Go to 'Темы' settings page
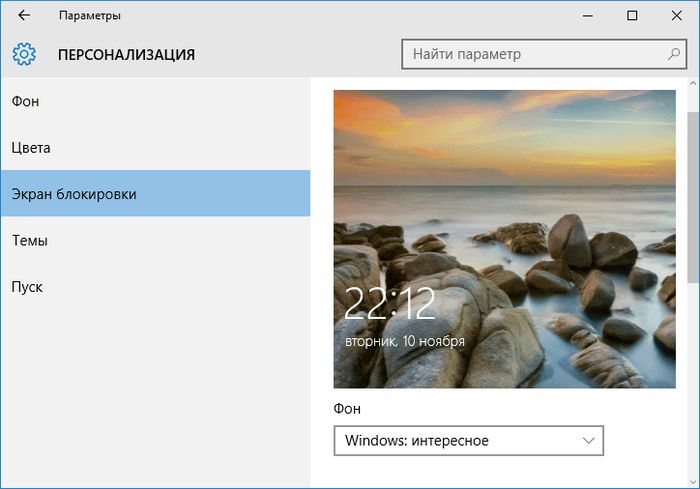The width and height of the screenshot is (700, 489). [30, 241]
